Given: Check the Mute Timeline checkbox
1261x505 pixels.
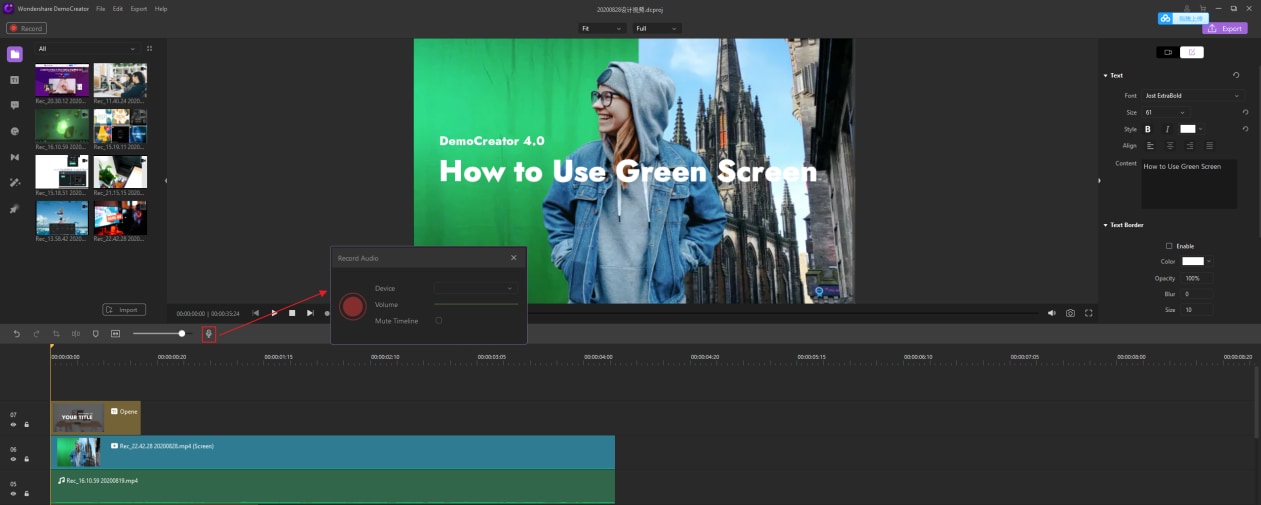Looking at the screenshot, I should [x=438, y=320].
